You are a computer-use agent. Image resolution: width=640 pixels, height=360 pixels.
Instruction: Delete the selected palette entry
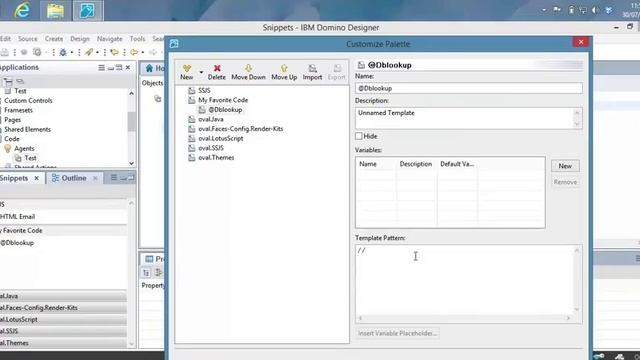coord(216,72)
